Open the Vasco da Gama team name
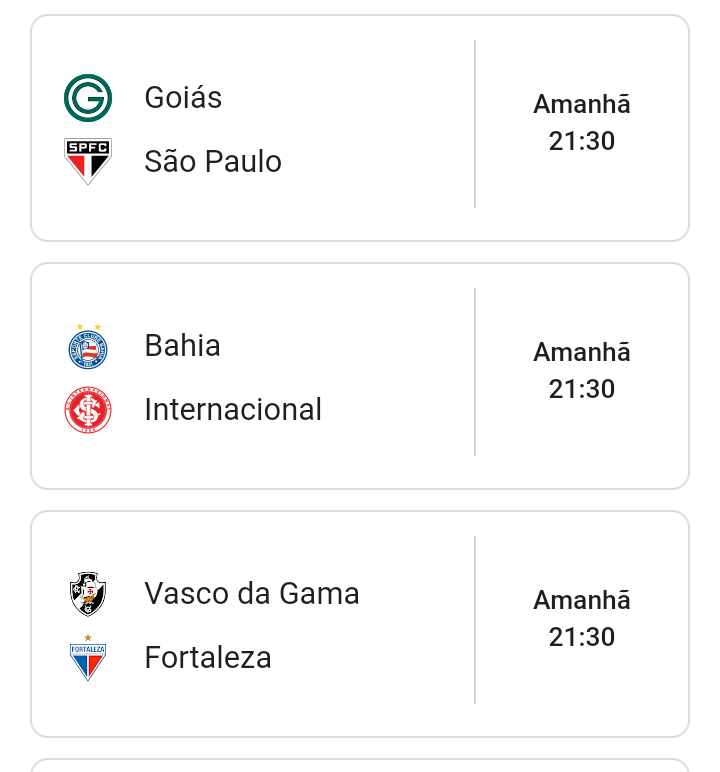 click(x=252, y=594)
